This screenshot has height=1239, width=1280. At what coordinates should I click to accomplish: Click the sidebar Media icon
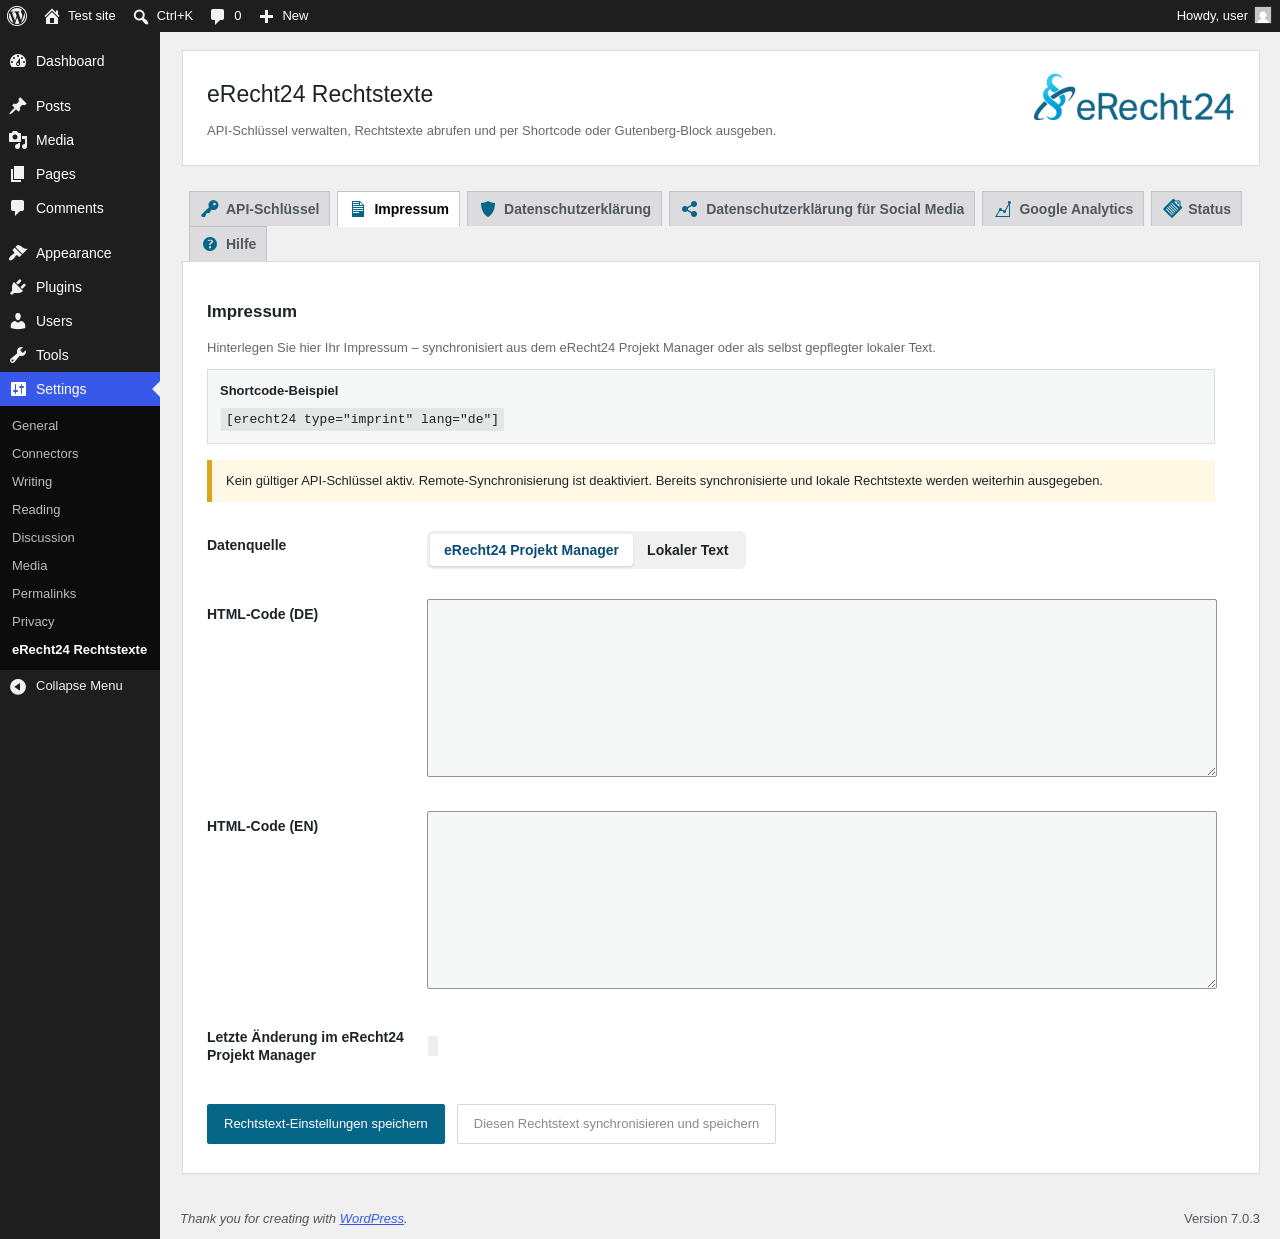click(18, 140)
